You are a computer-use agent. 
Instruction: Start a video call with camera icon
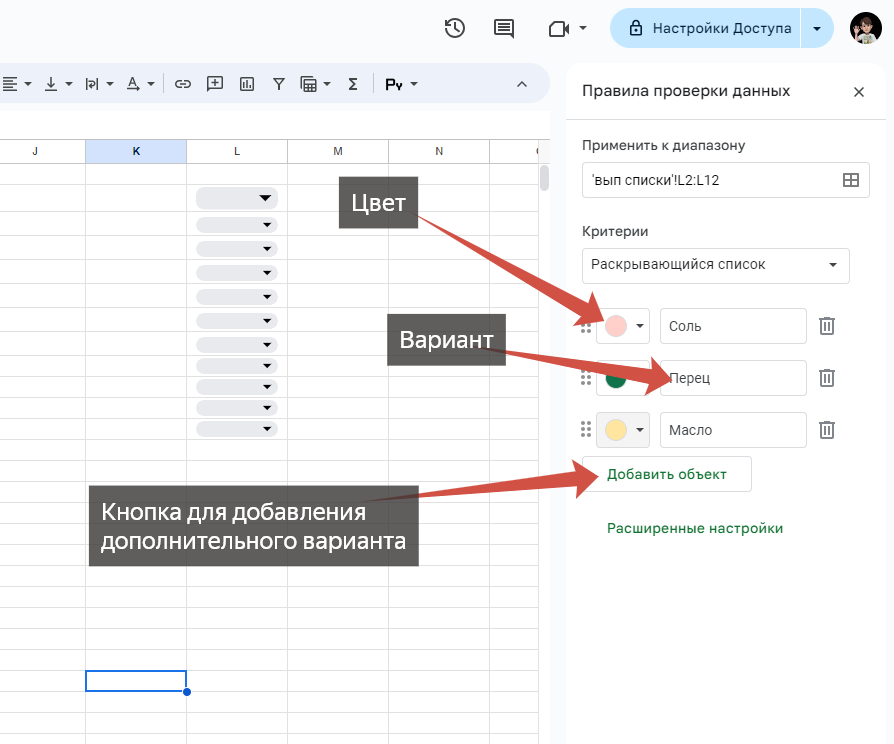559,29
